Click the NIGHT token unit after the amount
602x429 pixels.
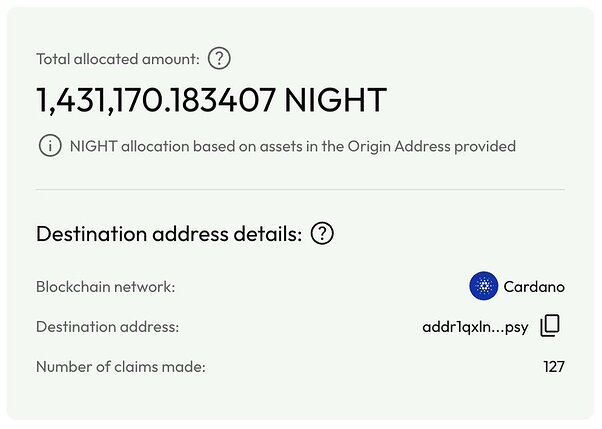[x=335, y=100]
